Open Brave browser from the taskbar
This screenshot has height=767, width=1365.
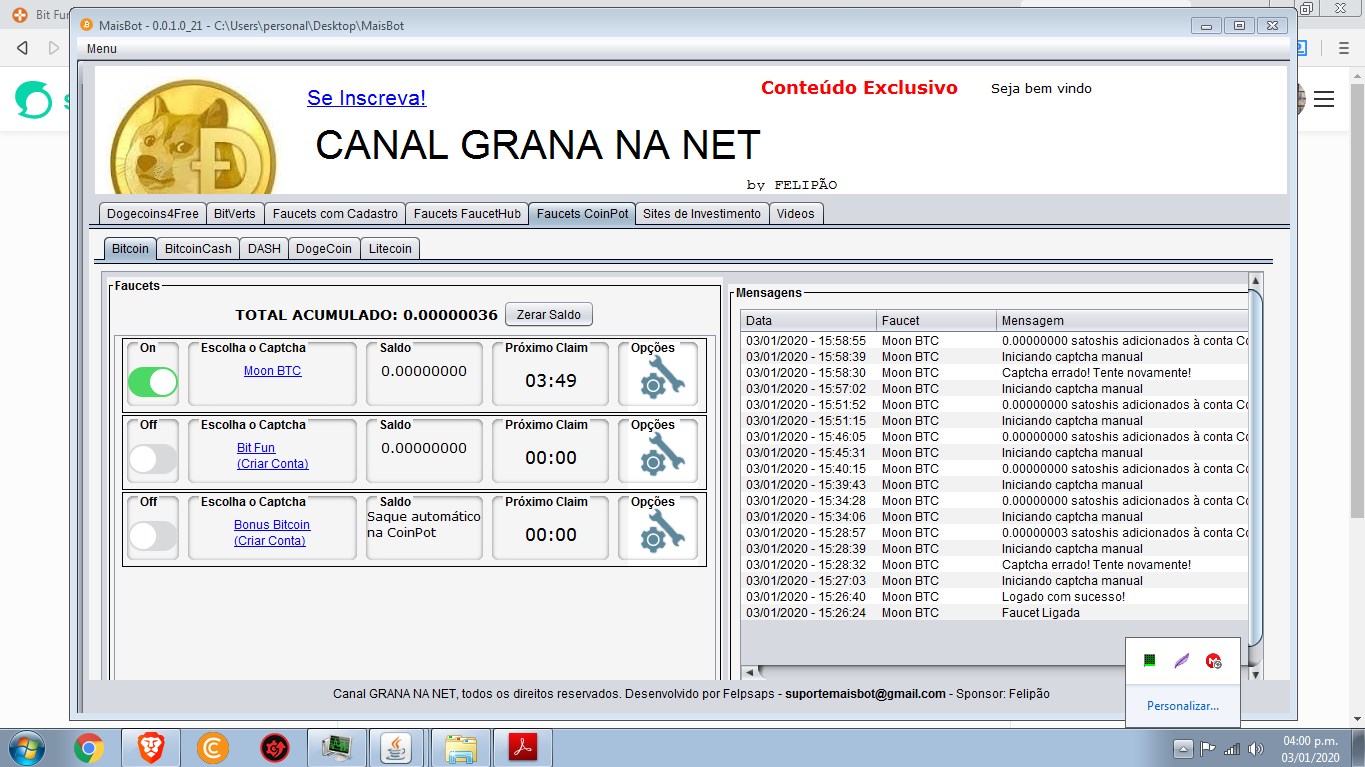[151, 747]
